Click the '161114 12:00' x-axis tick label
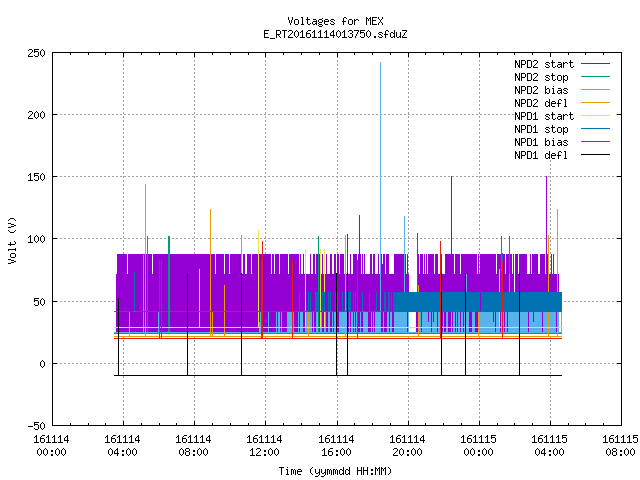Viewport: 640px width, 480px height. point(264,446)
